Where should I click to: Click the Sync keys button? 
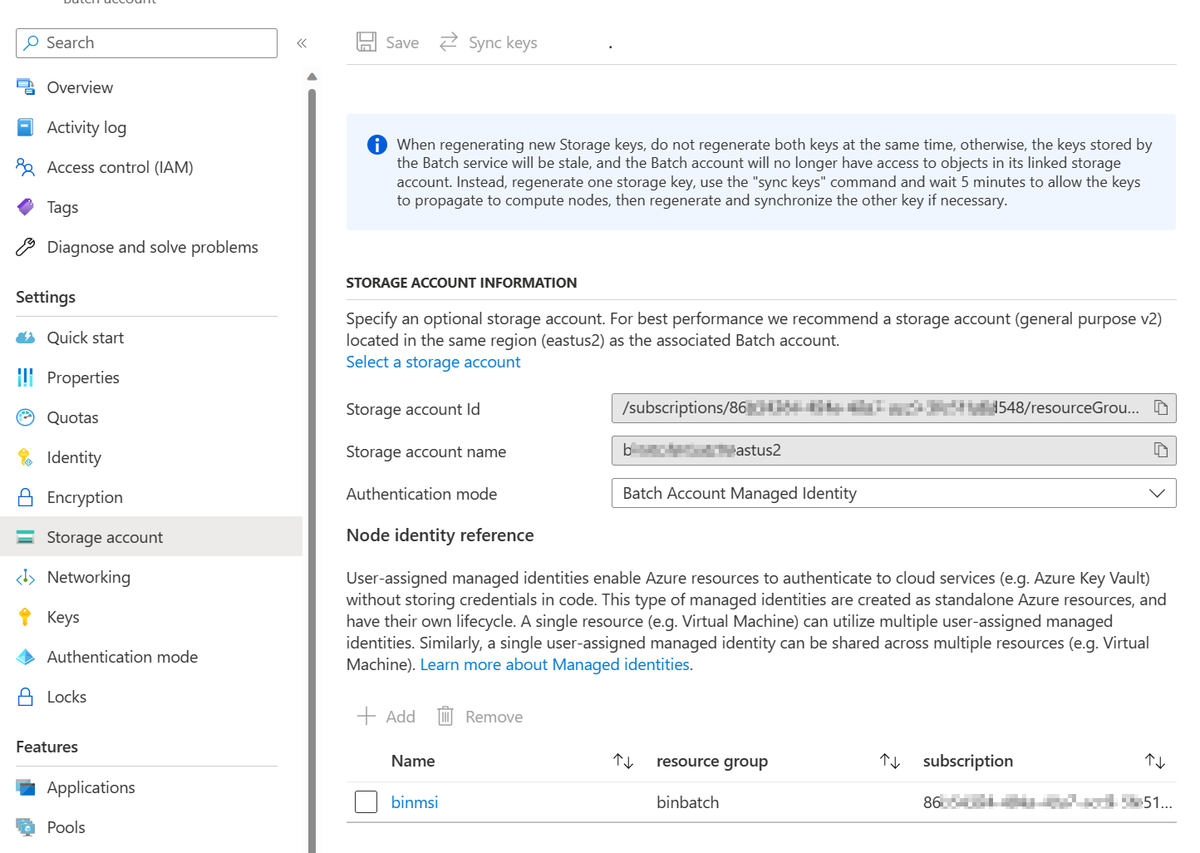pos(489,42)
